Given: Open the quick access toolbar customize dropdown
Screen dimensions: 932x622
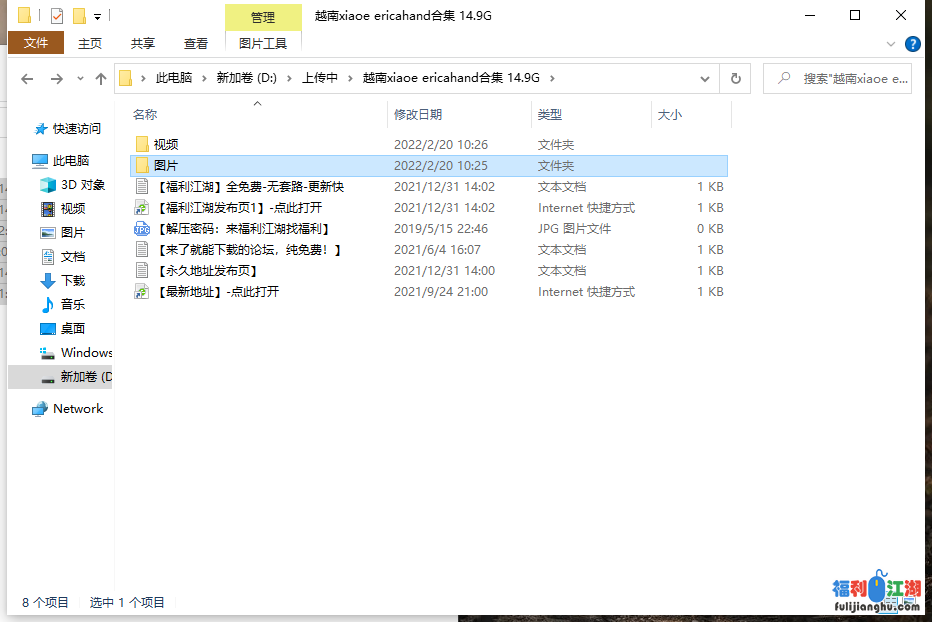Looking at the screenshot, I should click(98, 16).
